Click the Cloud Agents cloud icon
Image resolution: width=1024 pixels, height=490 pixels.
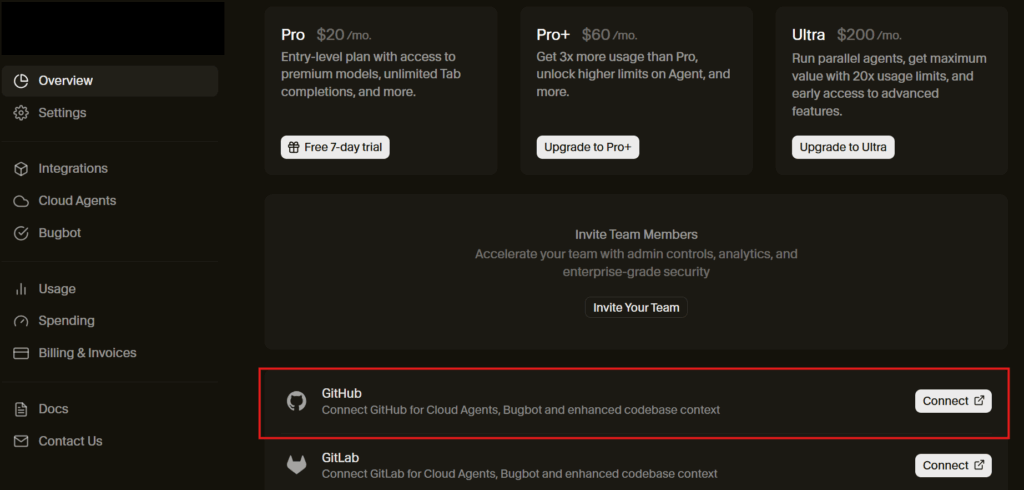21,201
